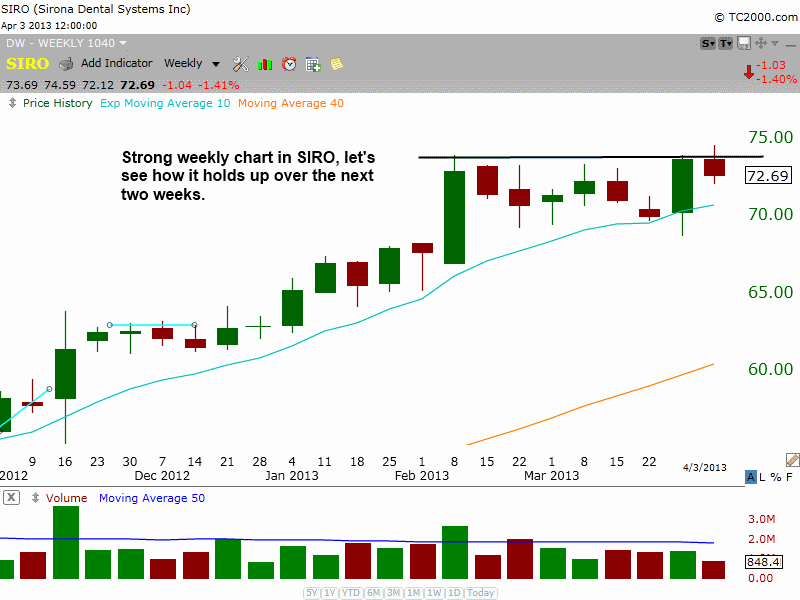800x600 pixels.
Task: Click the red down-arrow change indicator
Action: 748,72
